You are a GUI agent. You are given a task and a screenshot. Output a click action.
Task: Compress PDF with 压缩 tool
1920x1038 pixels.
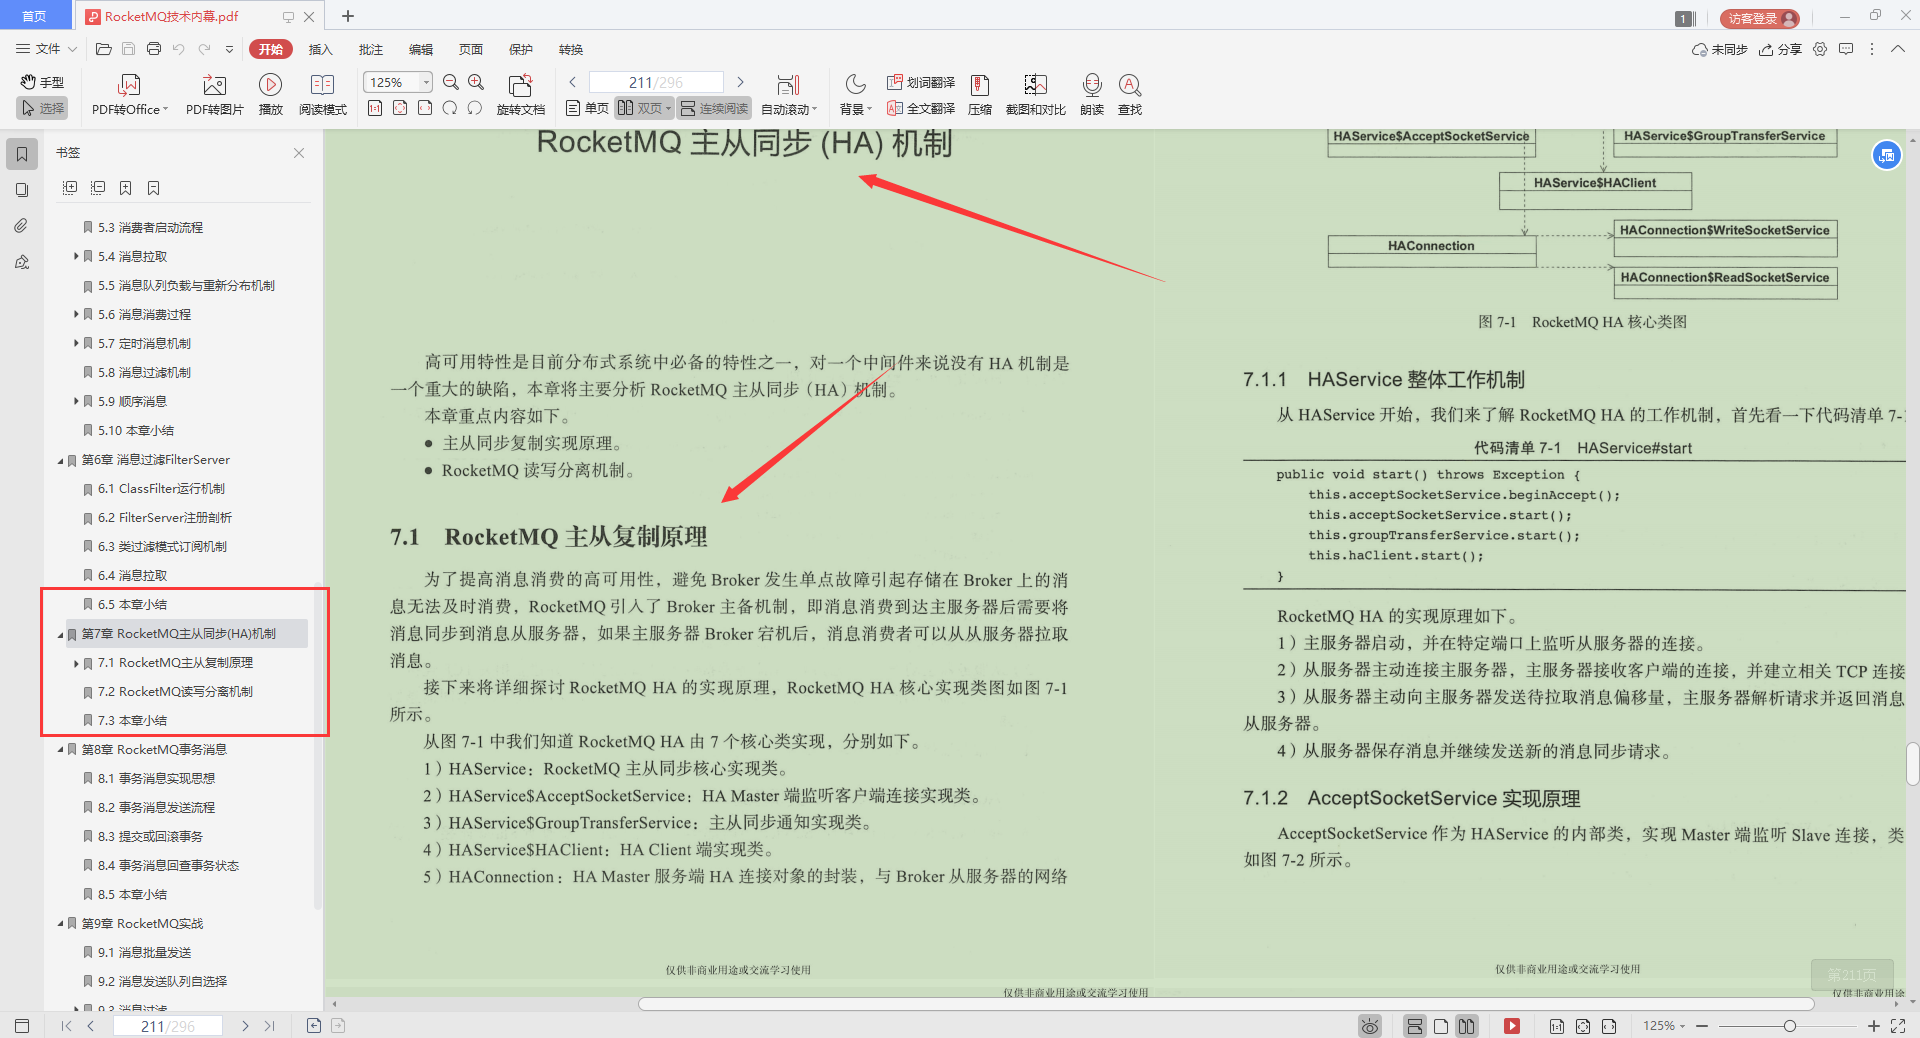pos(980,95)
